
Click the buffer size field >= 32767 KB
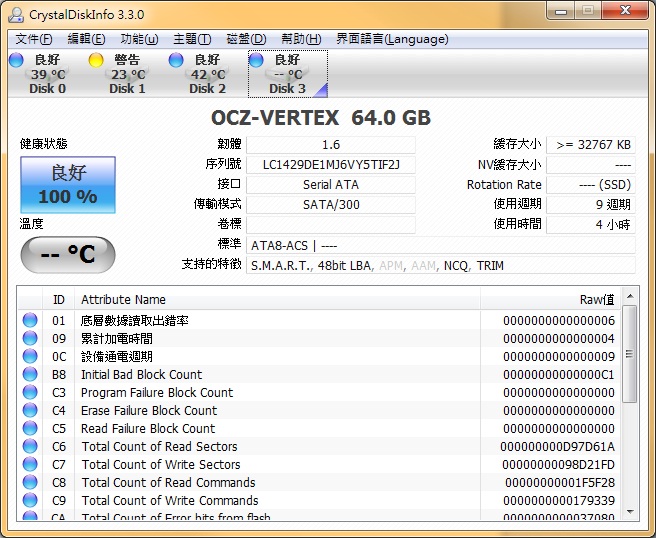click(x=591, y=145)
